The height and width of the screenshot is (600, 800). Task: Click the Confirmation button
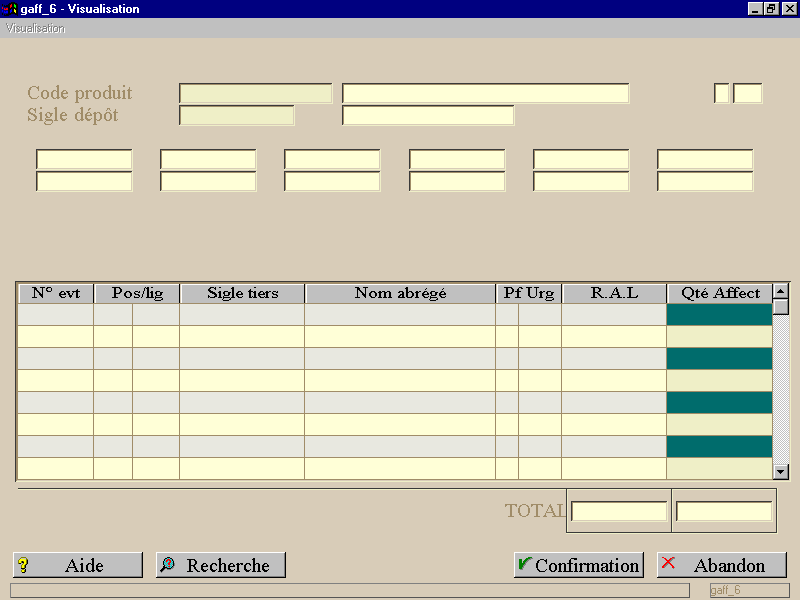579,565
